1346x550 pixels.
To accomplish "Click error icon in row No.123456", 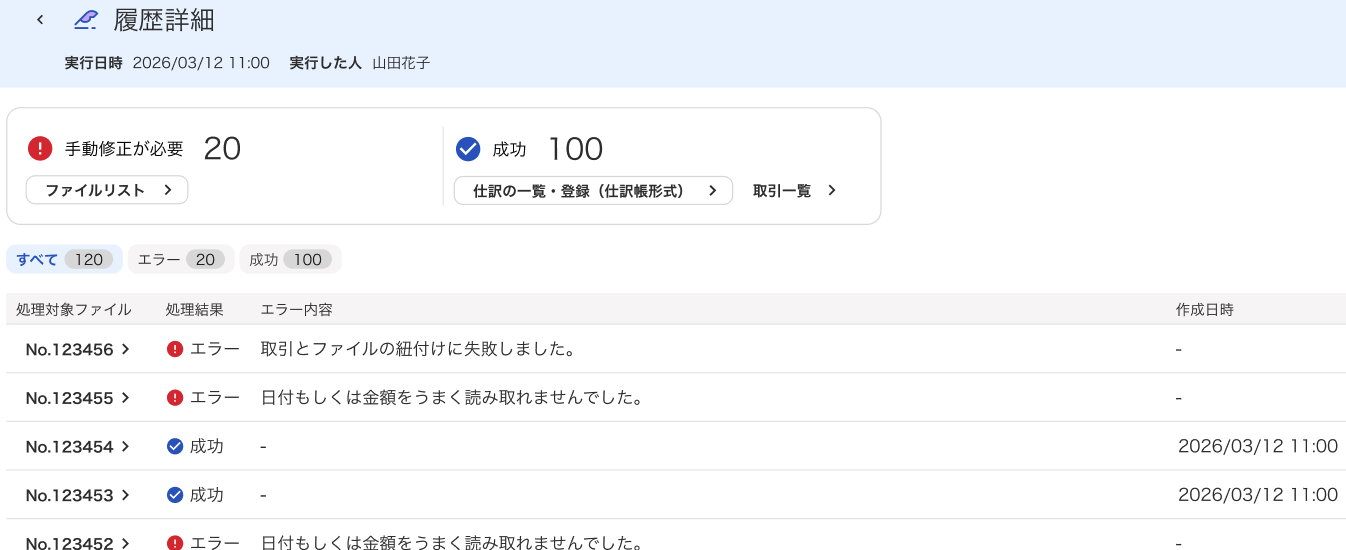I will click(175, 349).
